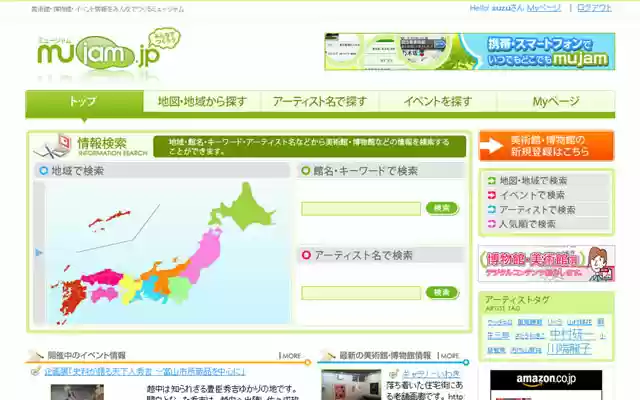The image size is (640, 400).
Task: Open 地図・地域から探す navigation tab
Action: (x=202, y=101)
